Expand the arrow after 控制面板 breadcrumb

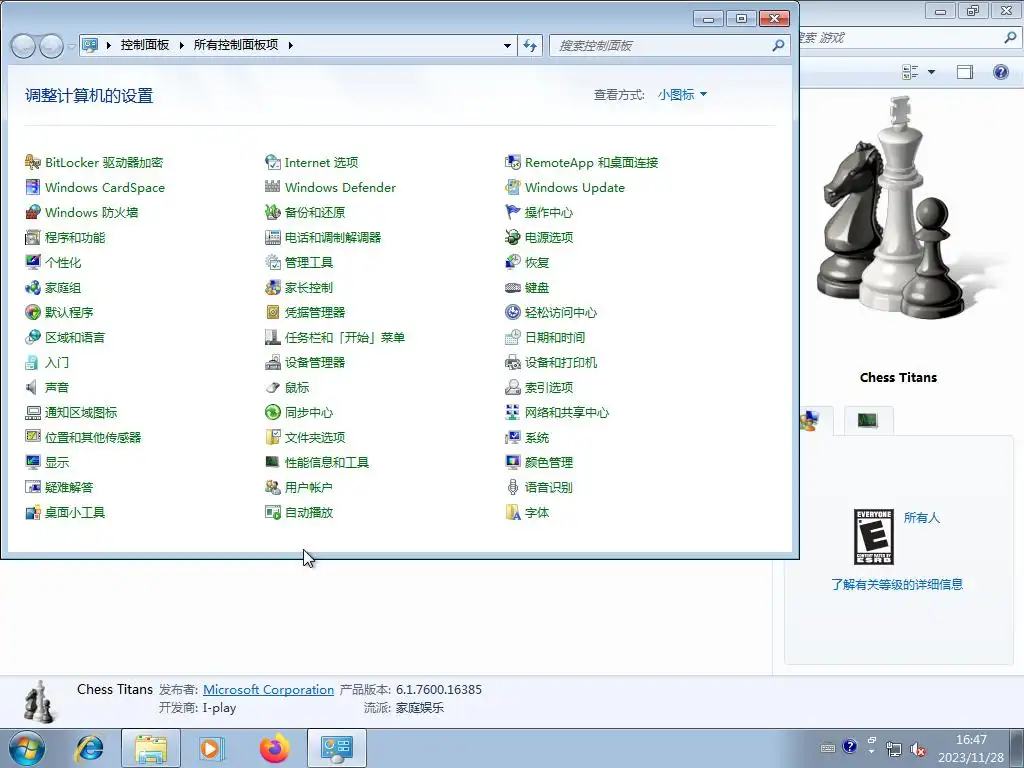point(182,45)
